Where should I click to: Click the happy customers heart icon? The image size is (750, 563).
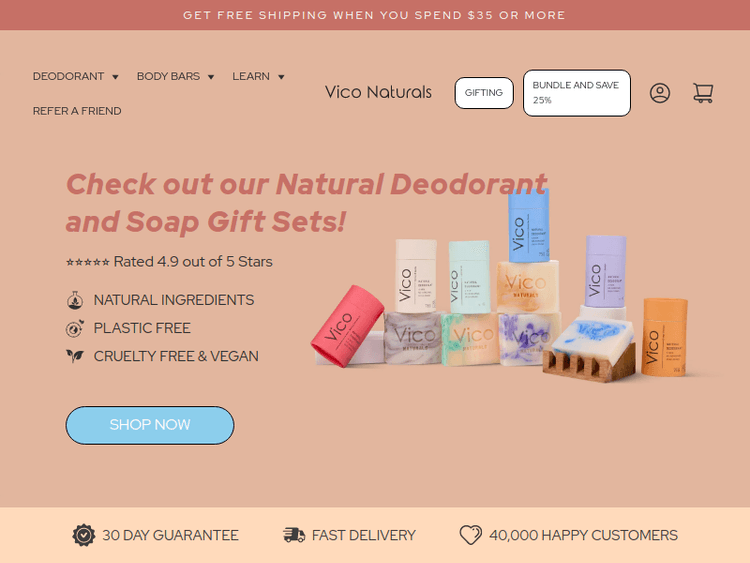(471, 535)
